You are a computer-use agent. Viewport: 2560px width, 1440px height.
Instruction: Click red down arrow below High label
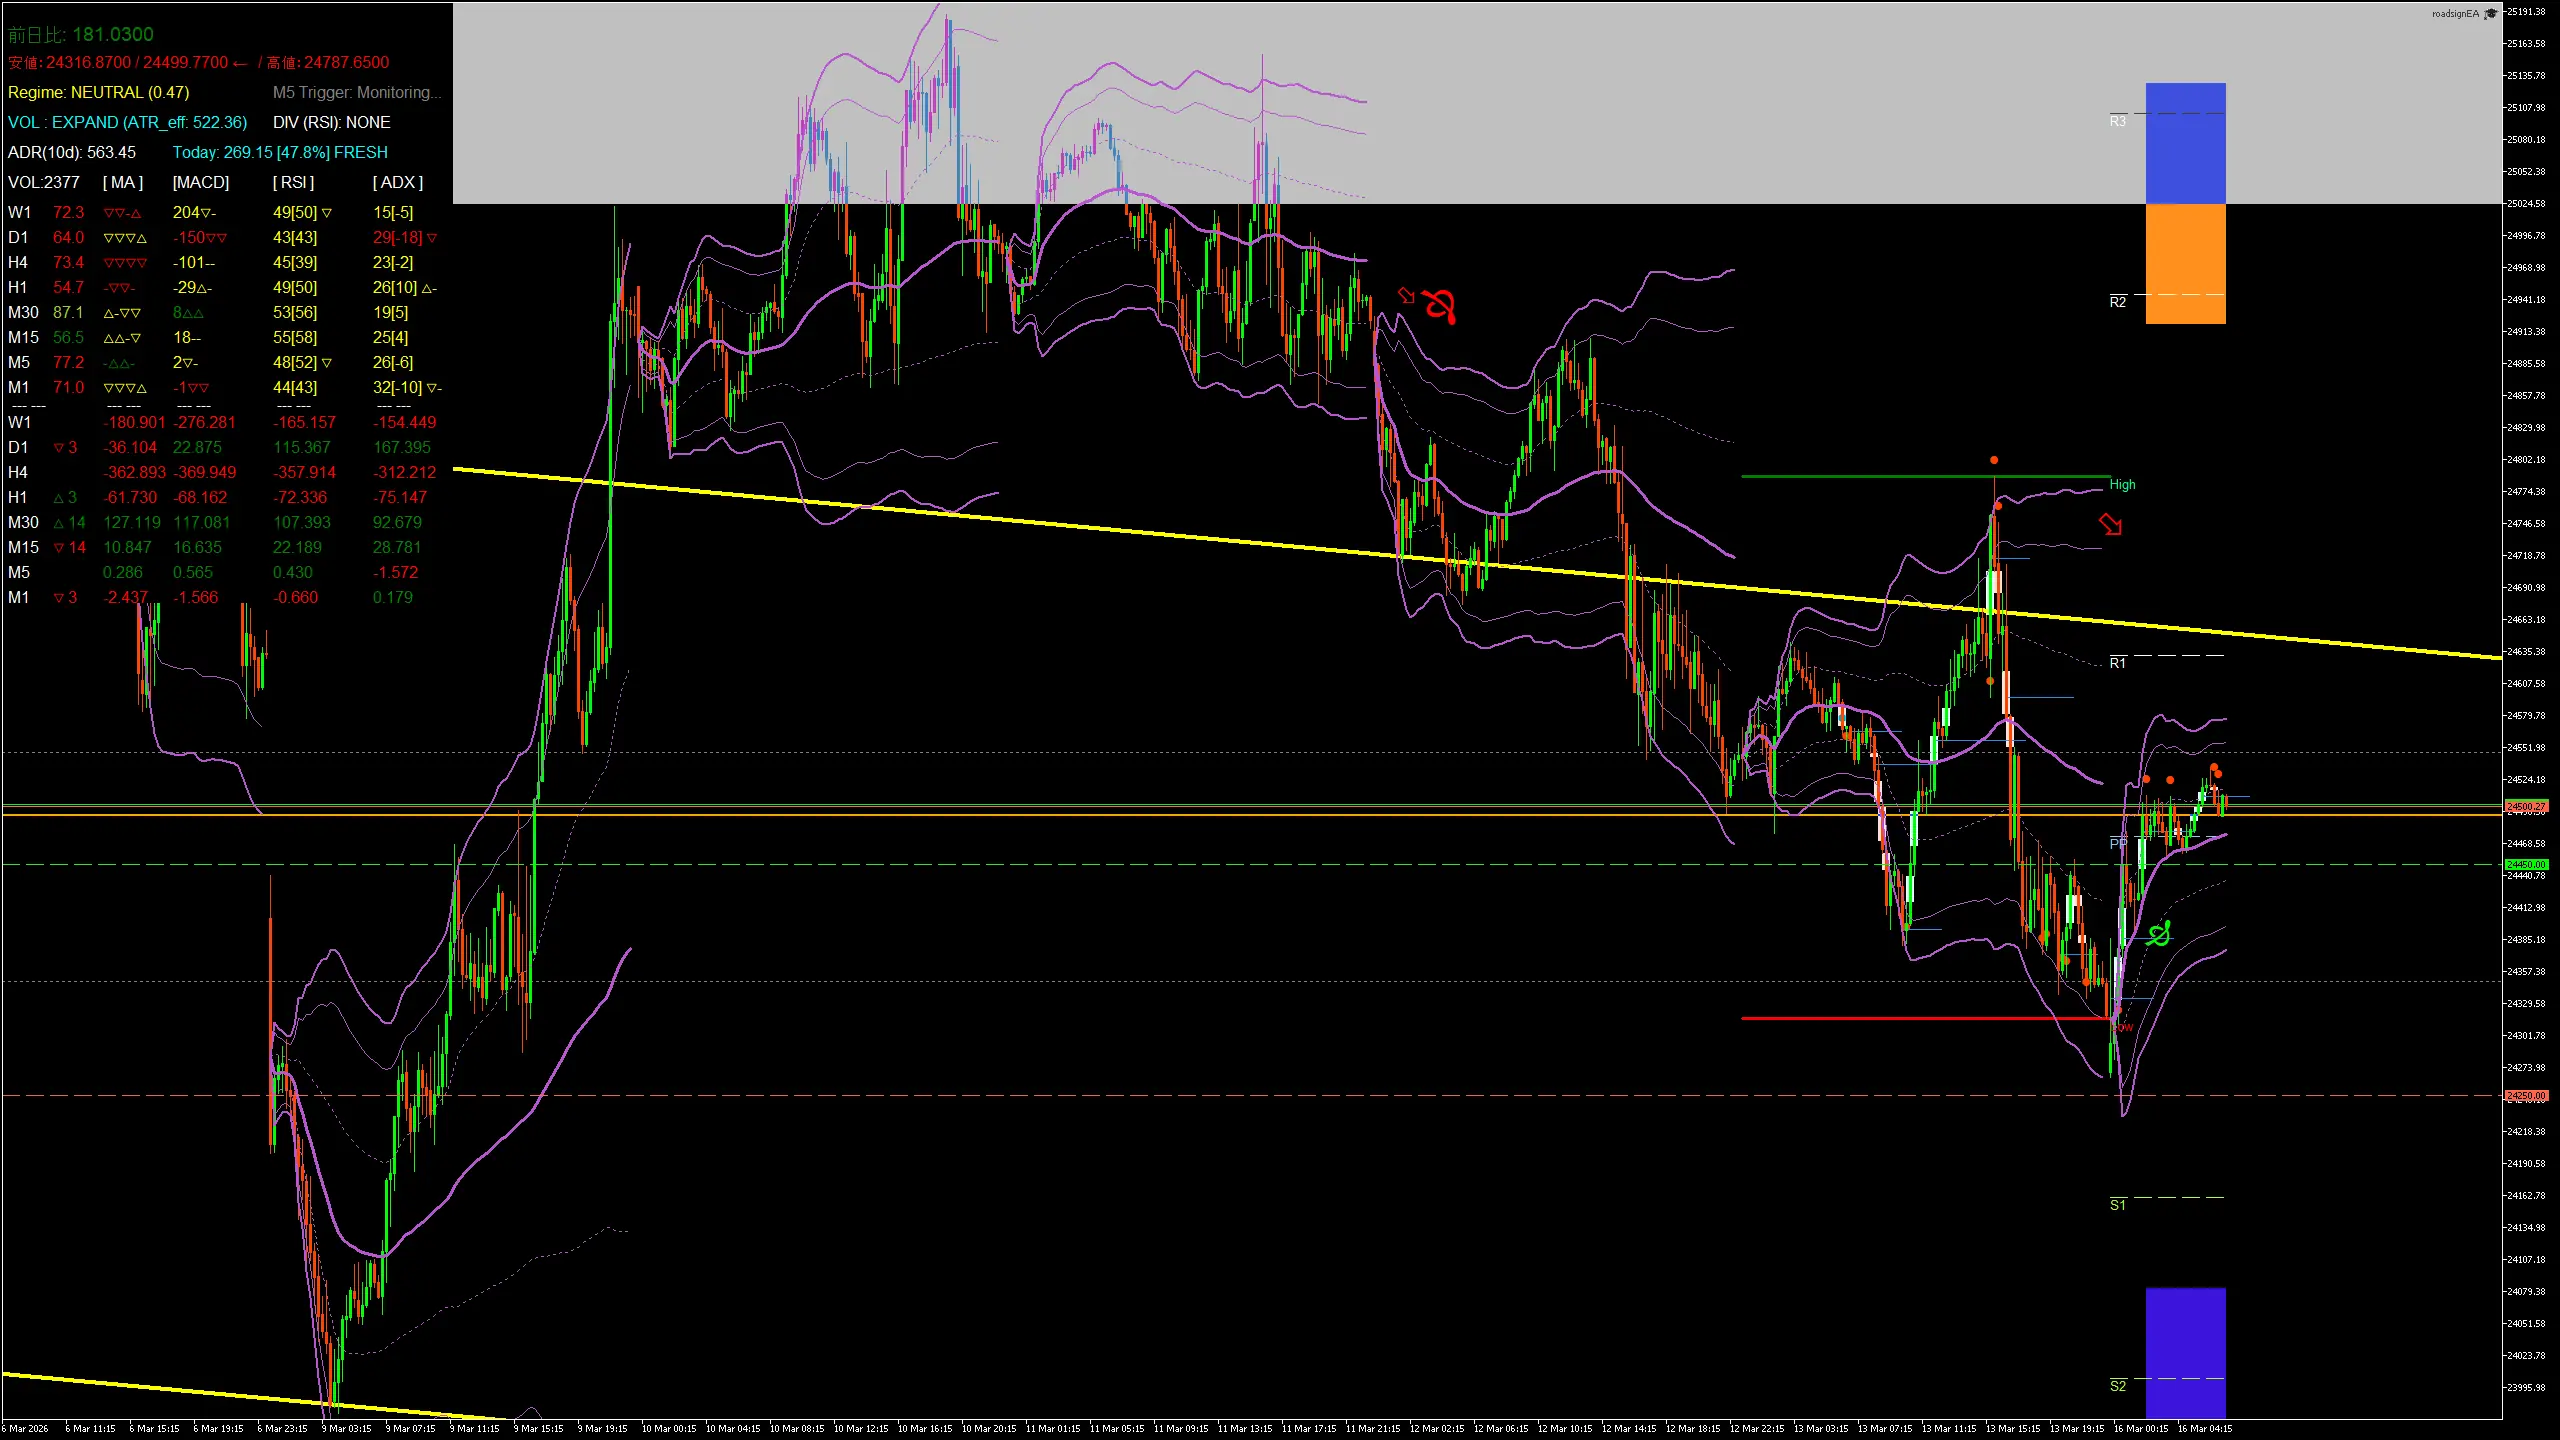(x=2110, y=524)
